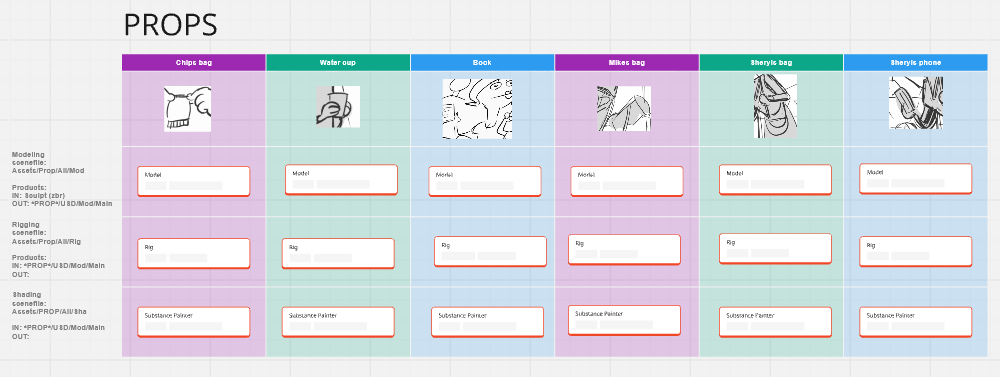1000x377 pixels.
Task: Select the Mikes bag purple header
Action: [627, 63]
